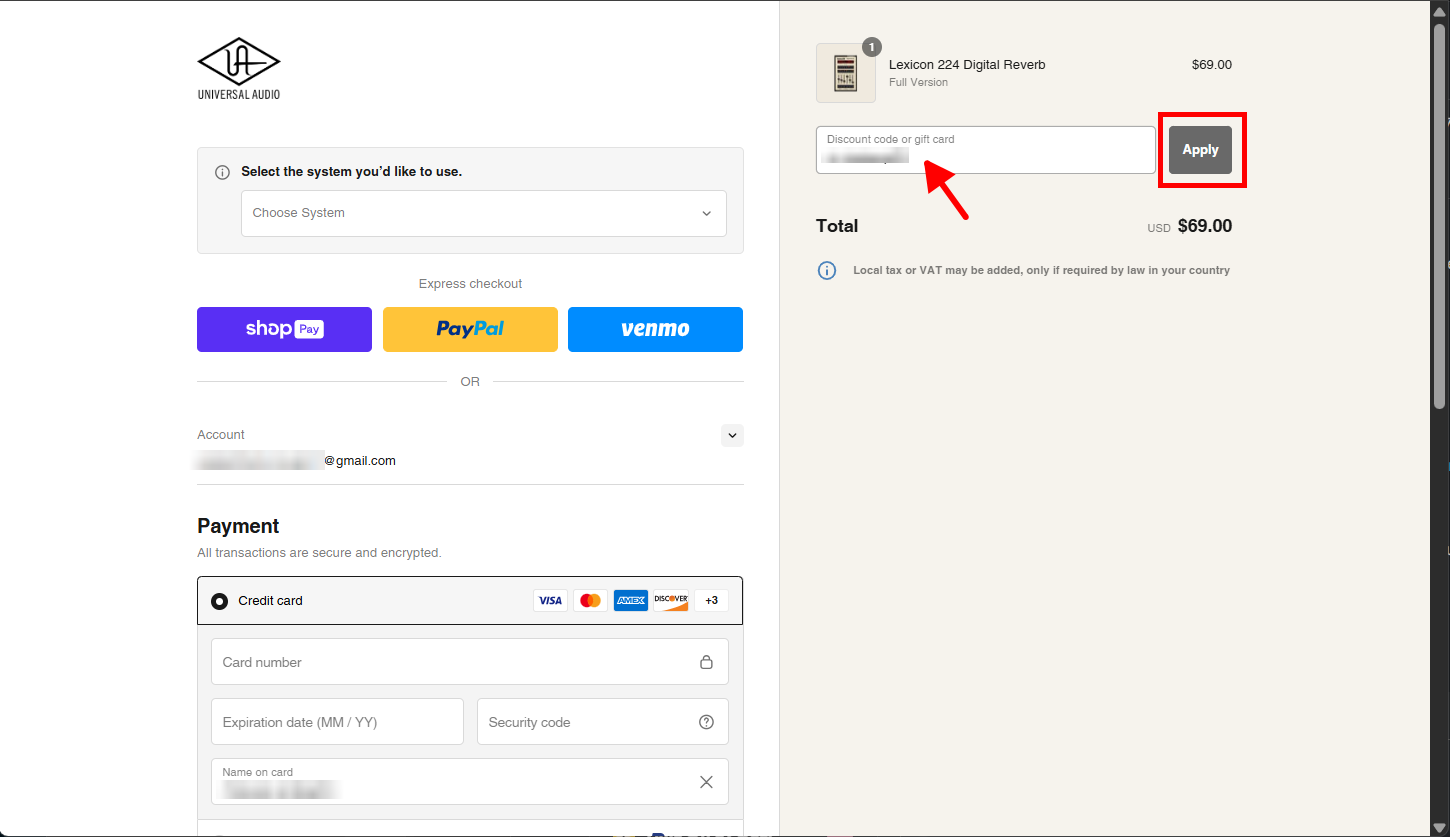
Task: Click the lock icon in Card number
Action: coord(706,662)
